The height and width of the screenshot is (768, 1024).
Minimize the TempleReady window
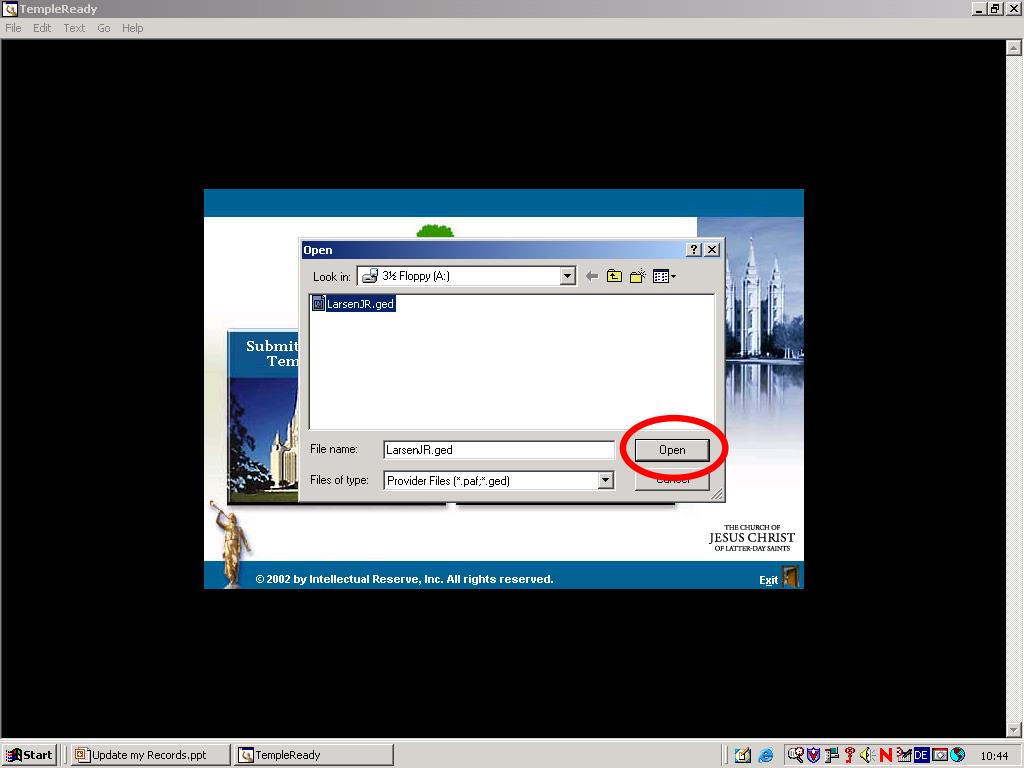pyautogui.click(x=979, y=8)
